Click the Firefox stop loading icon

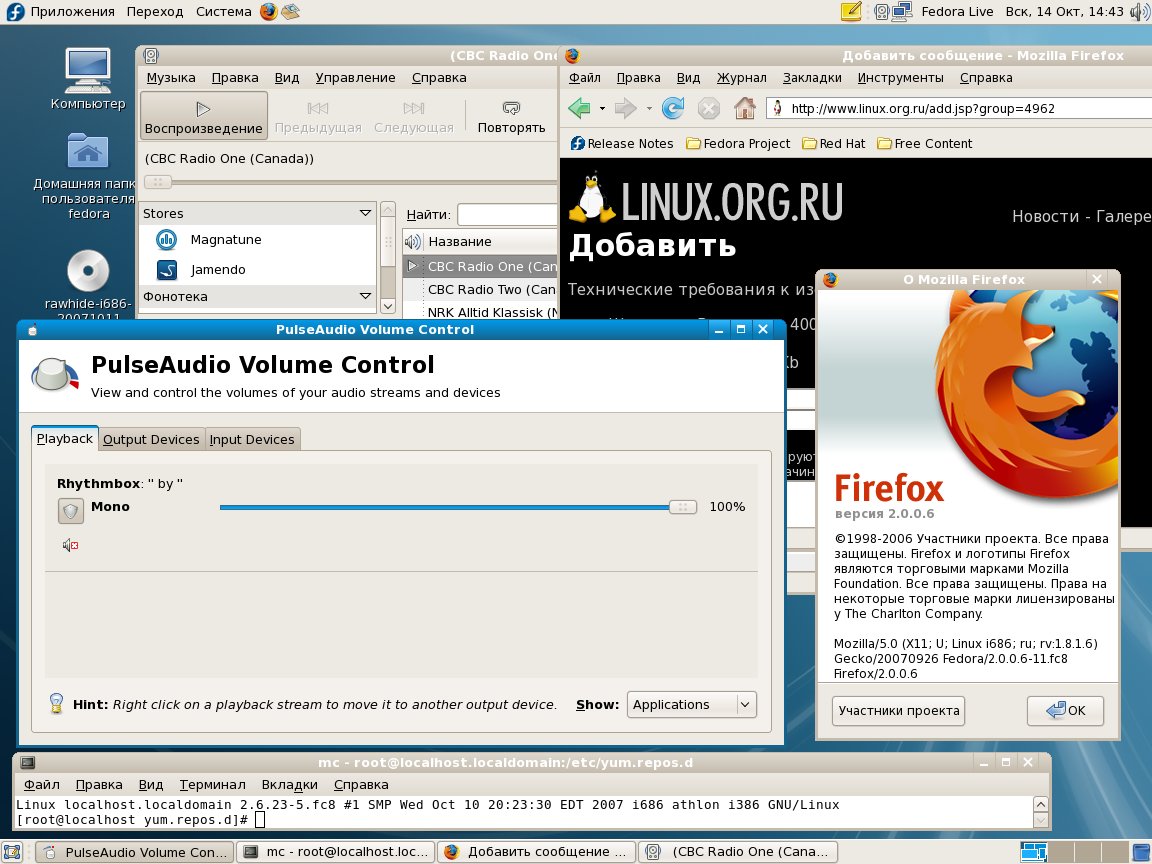[708, 109]
